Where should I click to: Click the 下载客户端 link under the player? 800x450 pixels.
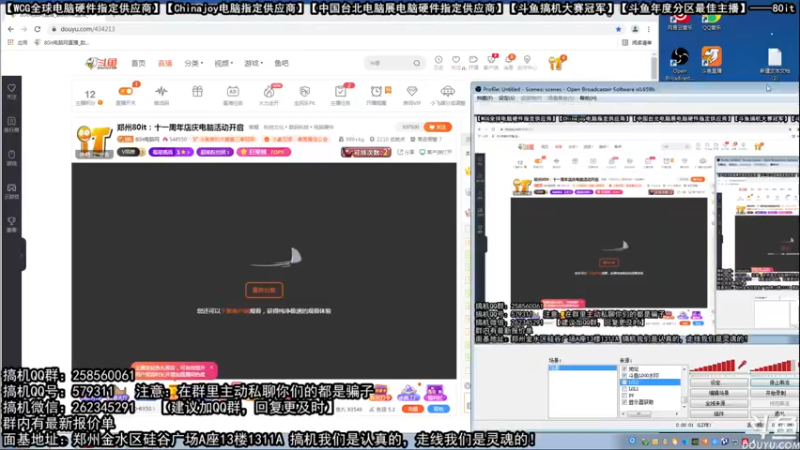[x=235, y=311]
